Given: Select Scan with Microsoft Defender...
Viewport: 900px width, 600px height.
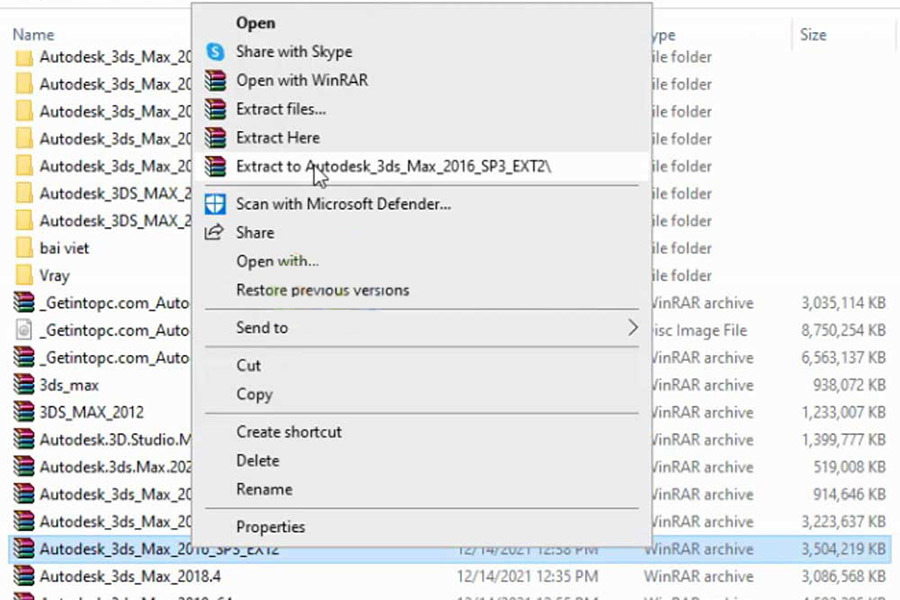Looking at the screenshot, I should pyautogui.click(x=343, y=204).
